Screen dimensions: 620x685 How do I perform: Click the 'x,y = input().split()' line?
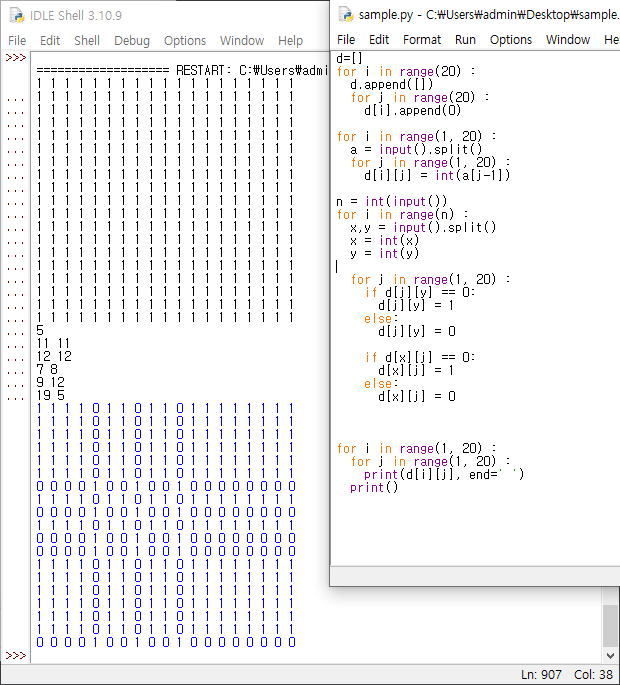(x=423, y=228)
